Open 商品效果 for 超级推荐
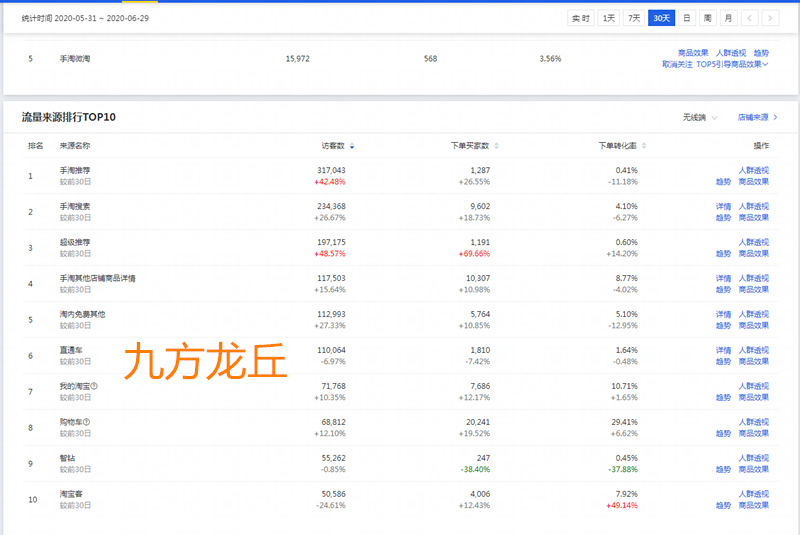 pos(754,253)
